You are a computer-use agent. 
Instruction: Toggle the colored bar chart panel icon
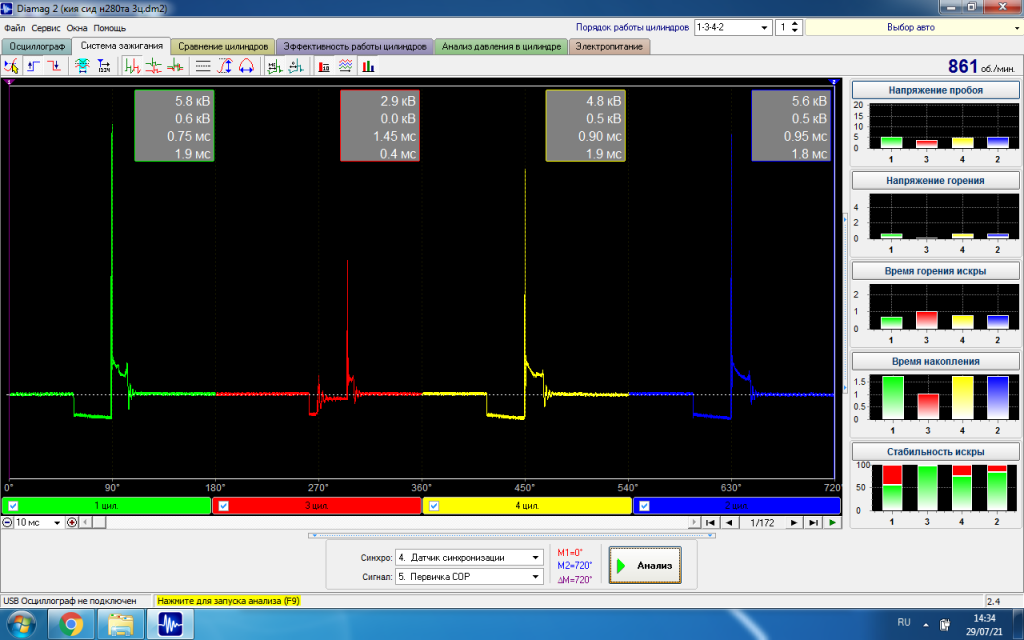(x=368, y=66)
